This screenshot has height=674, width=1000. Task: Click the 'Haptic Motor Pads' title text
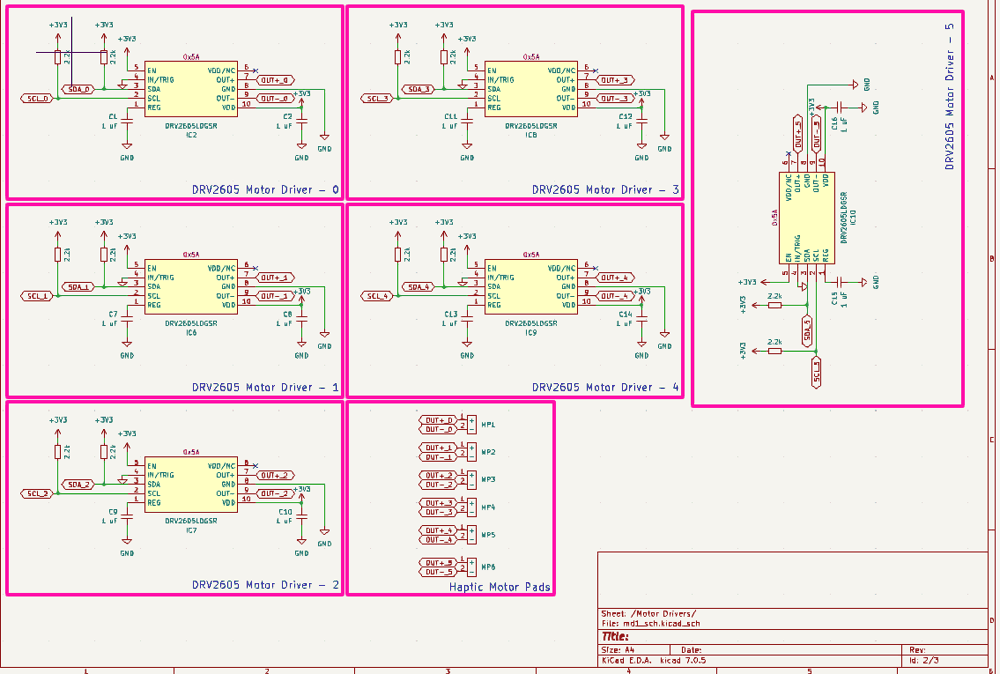click(499, 587)
